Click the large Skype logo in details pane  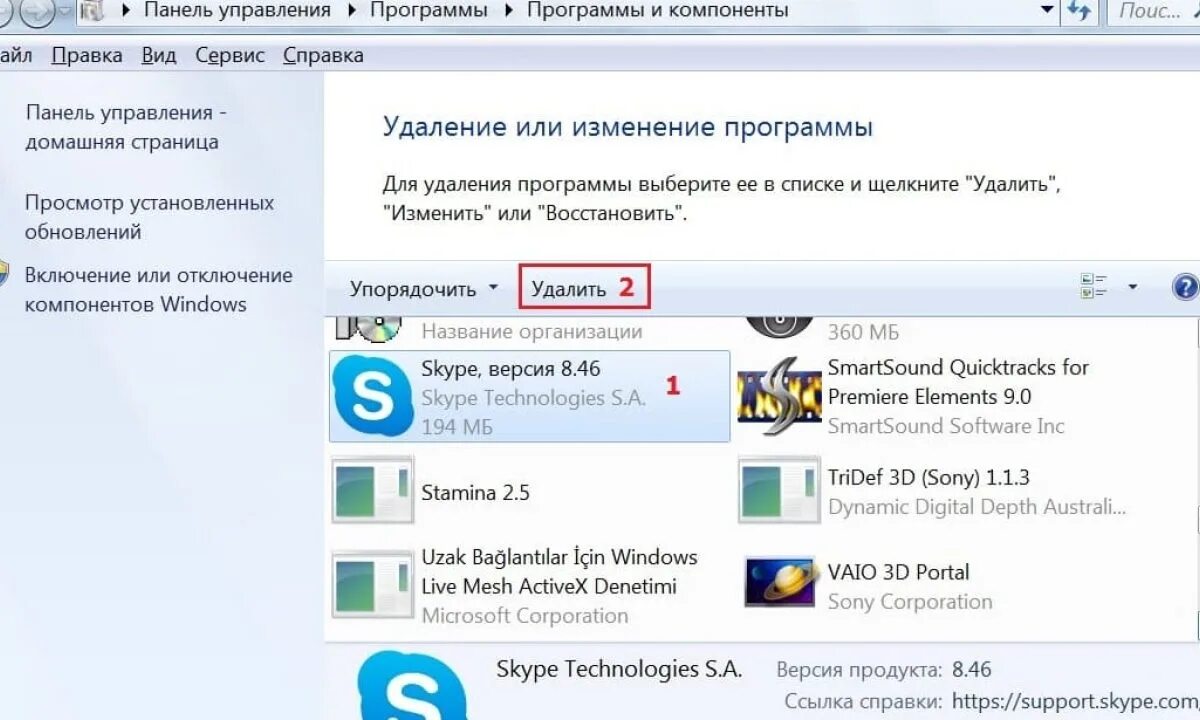click(x=413, y=686)
